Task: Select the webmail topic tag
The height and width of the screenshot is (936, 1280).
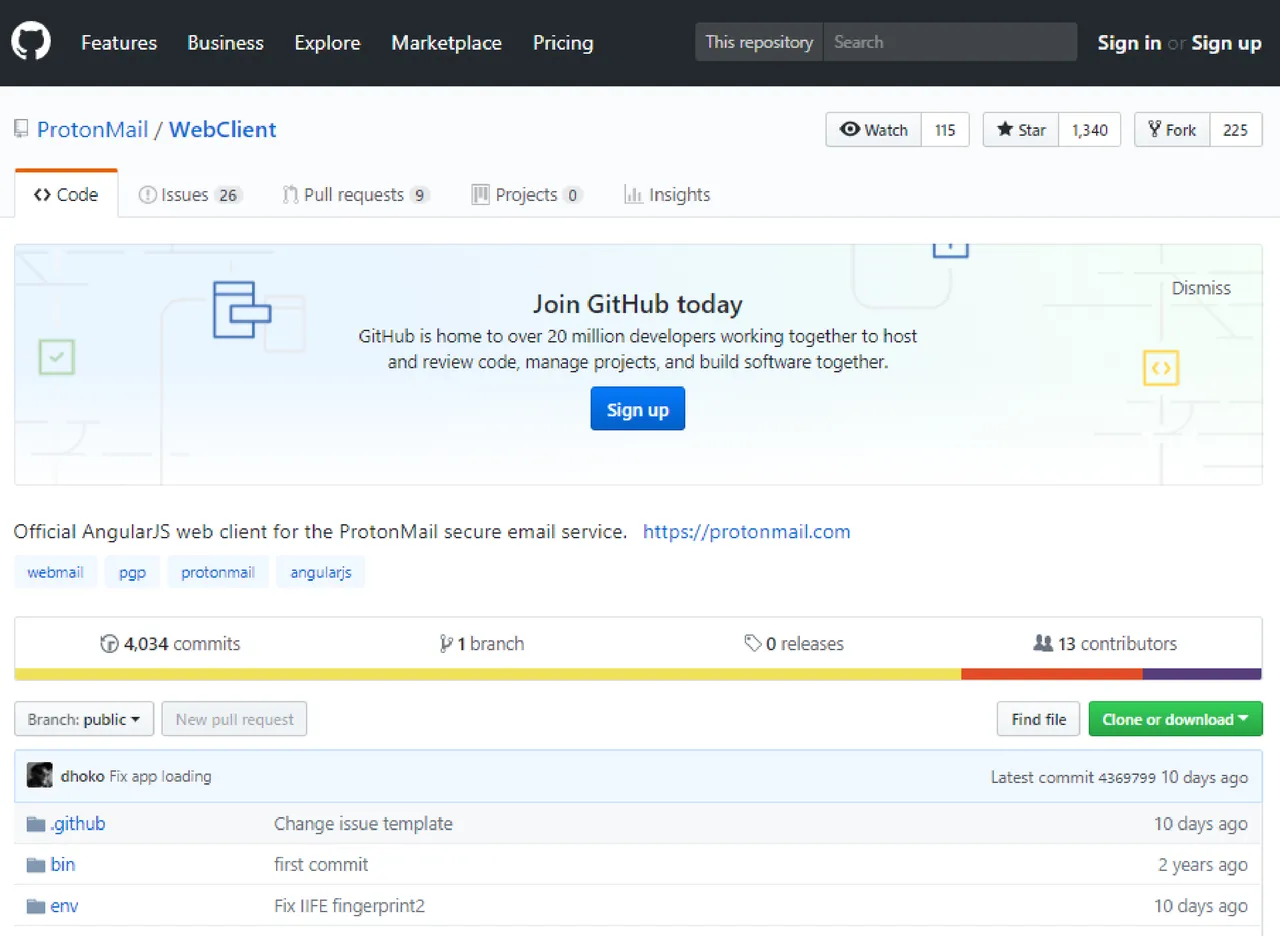Action: point(55,573)
